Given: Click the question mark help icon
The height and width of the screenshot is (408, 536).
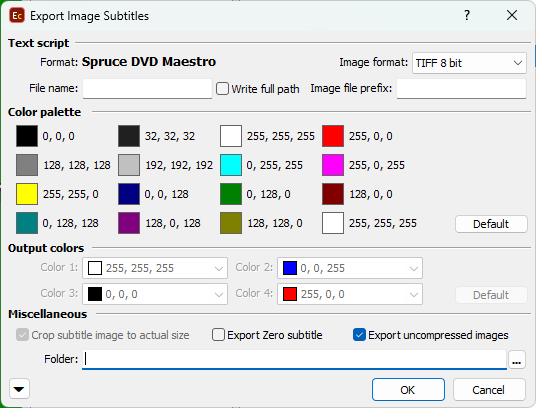Looking at the screenshot, I should pyautogui.click(x=467, y=15).
